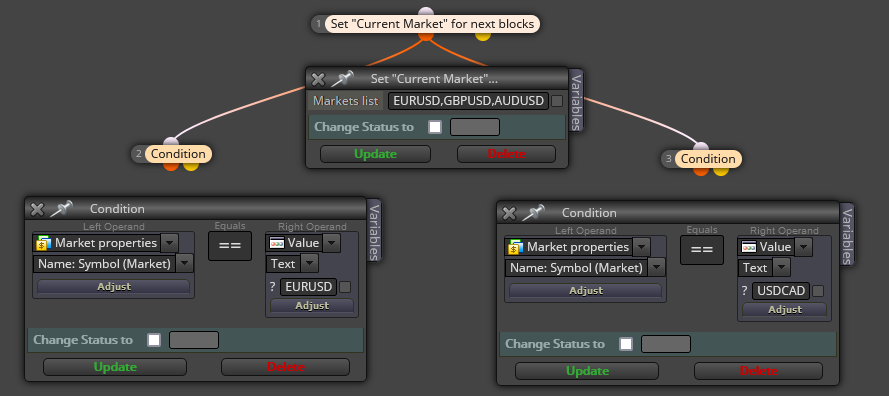Click status field in EURUSD Condition panel
Image resolution: width=889 pixels, height=396 pixels.
click(193, 340)
